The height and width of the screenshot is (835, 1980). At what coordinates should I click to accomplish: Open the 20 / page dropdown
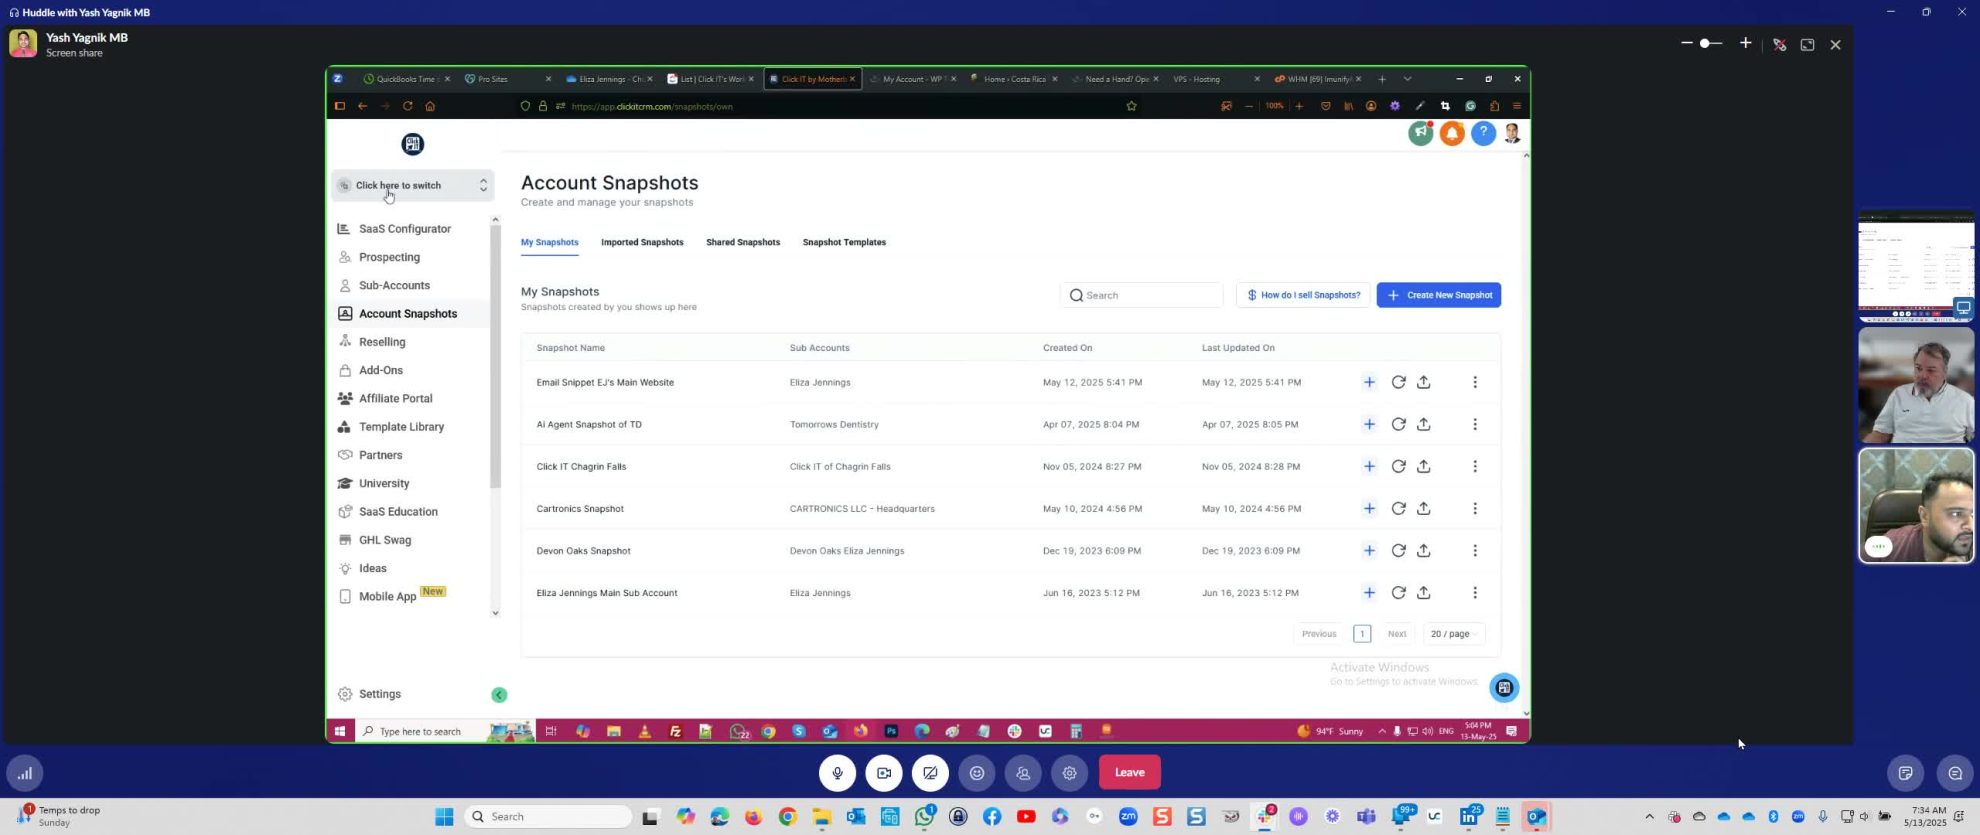[x=1454, y=634]
